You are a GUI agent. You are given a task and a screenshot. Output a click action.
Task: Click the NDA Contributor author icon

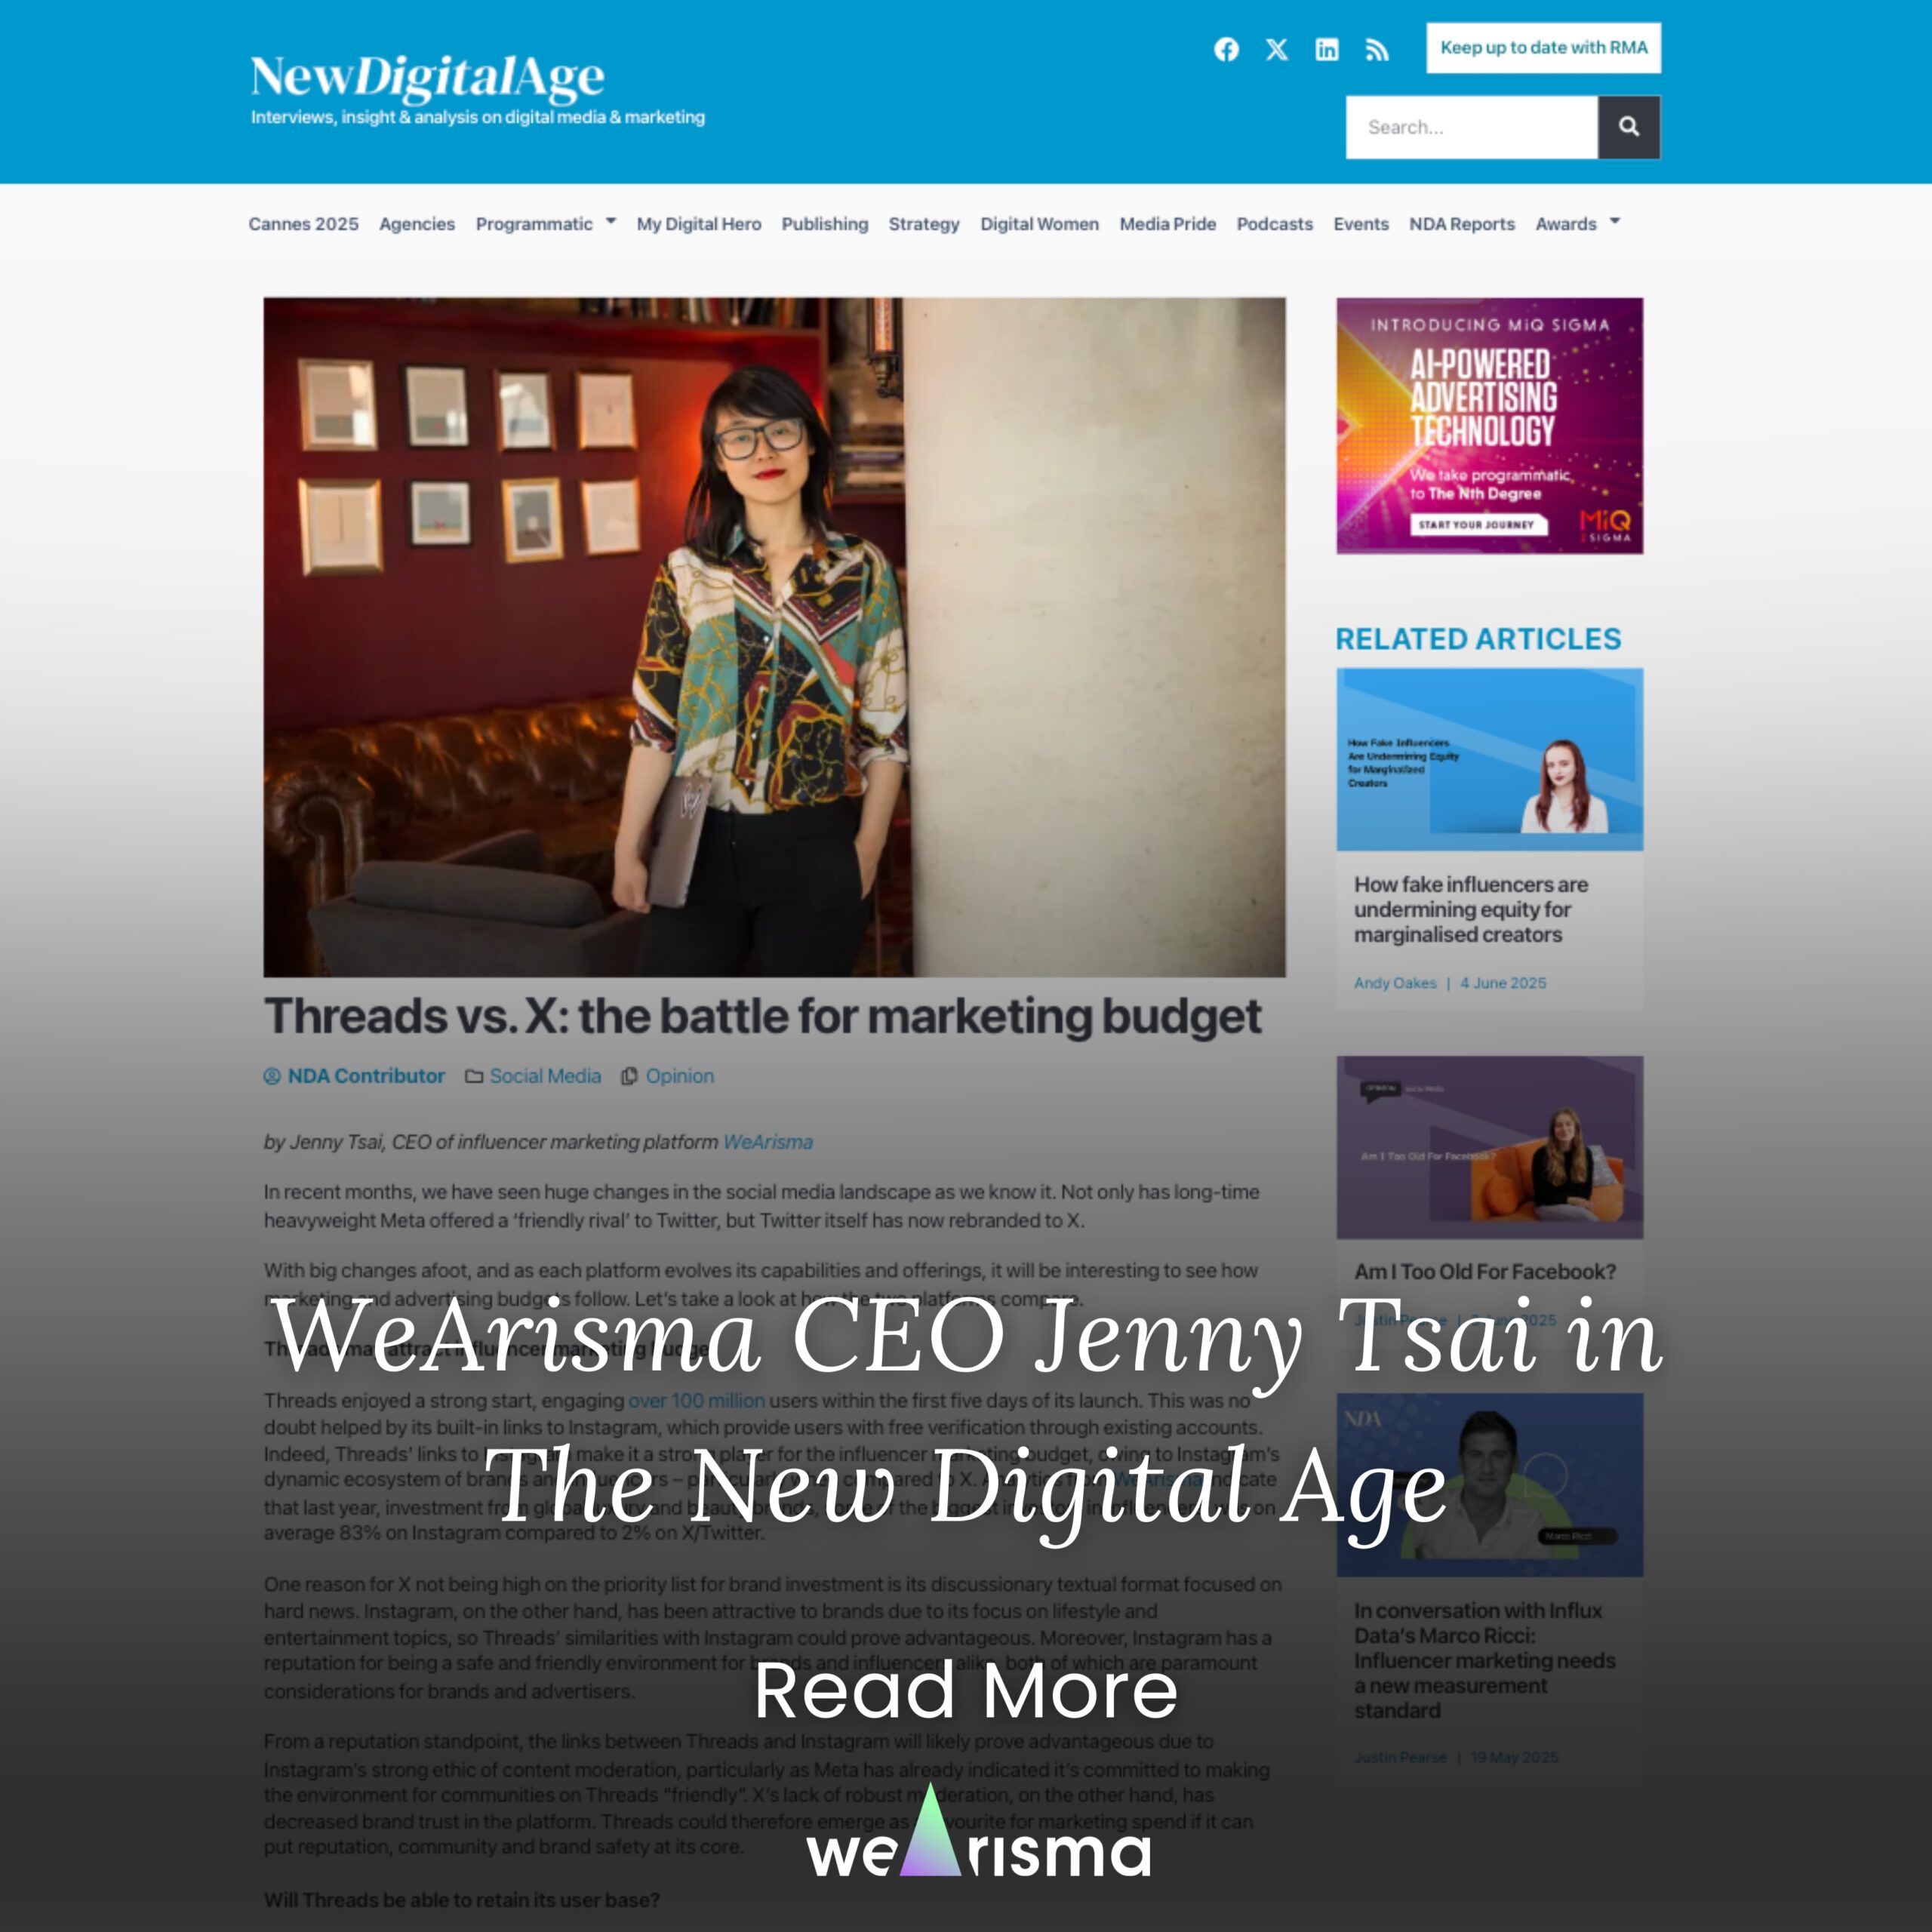point(272,1076)
